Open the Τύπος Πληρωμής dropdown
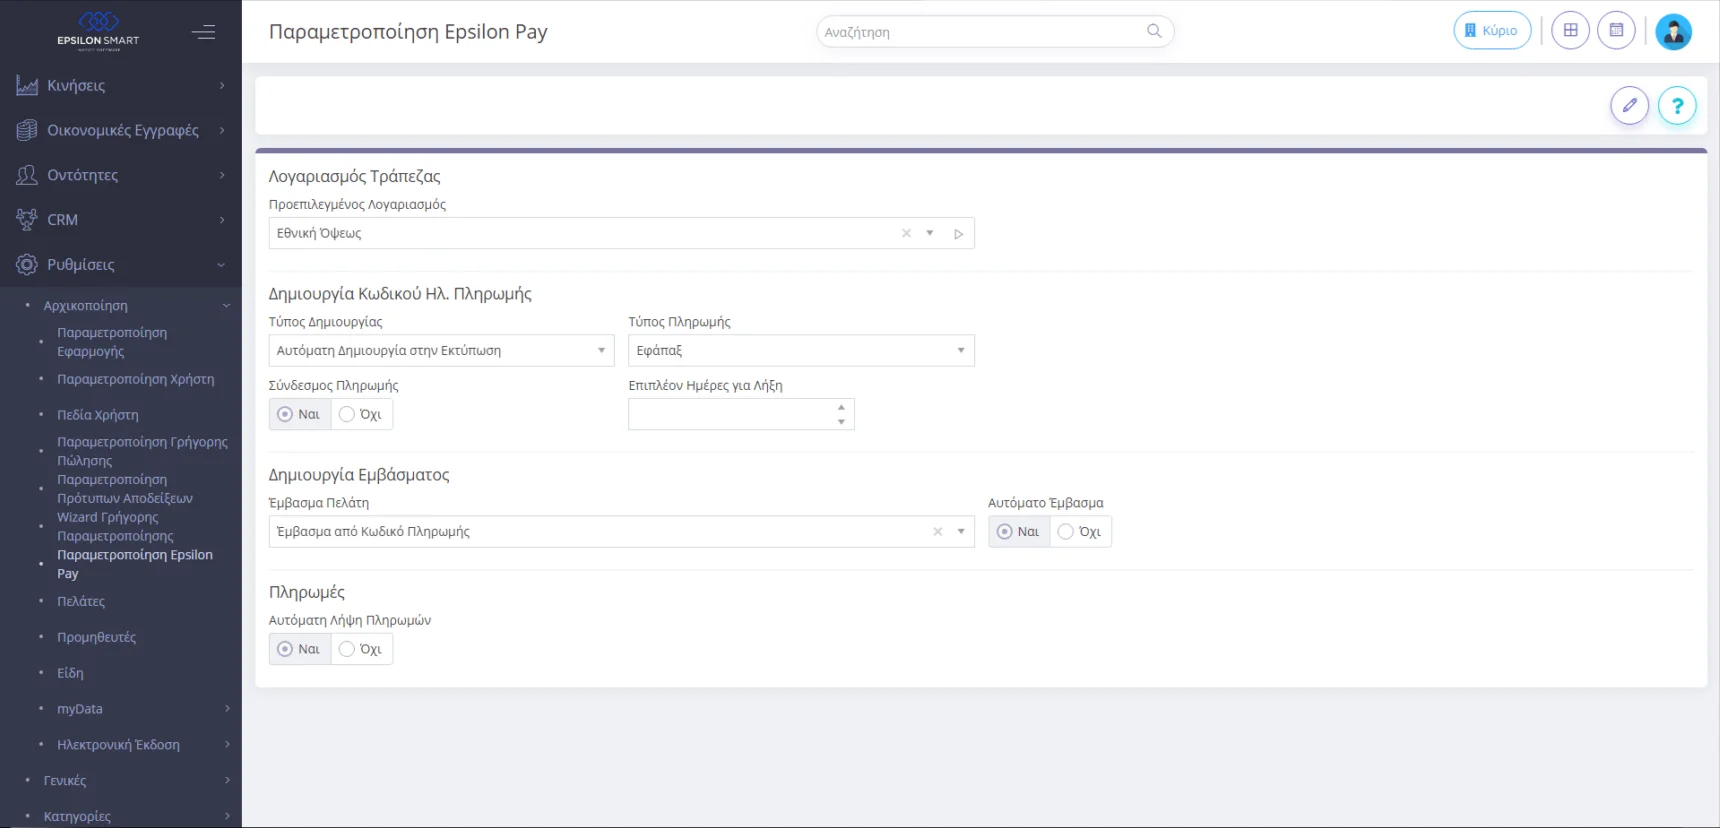The height and width of the screenshot is (828, 1720). click(x=801, y=351)
